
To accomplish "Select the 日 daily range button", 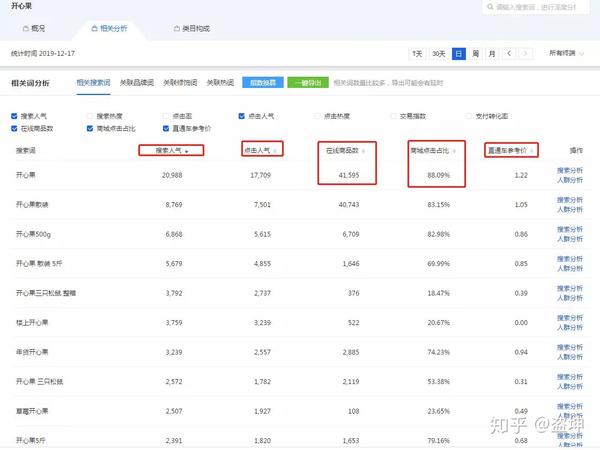I will point(458,54).
